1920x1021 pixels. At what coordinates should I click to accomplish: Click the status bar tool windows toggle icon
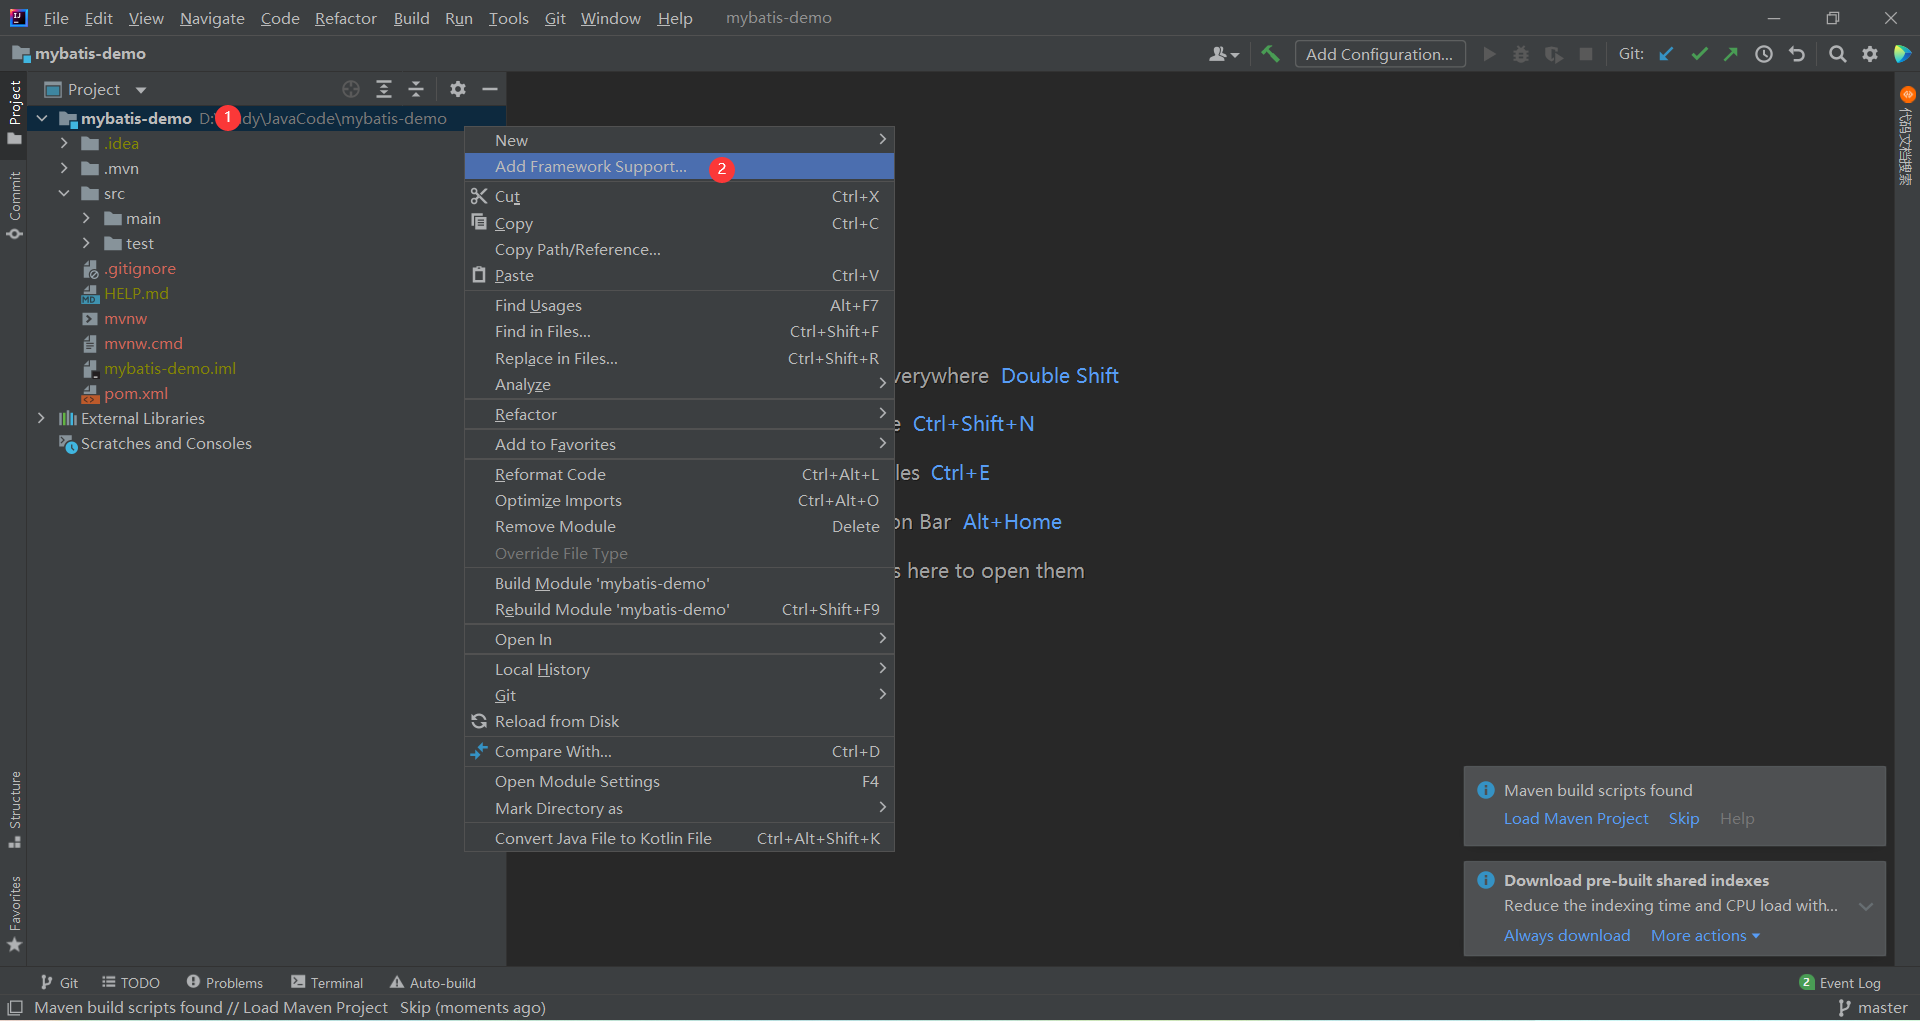click(14, 1008)
